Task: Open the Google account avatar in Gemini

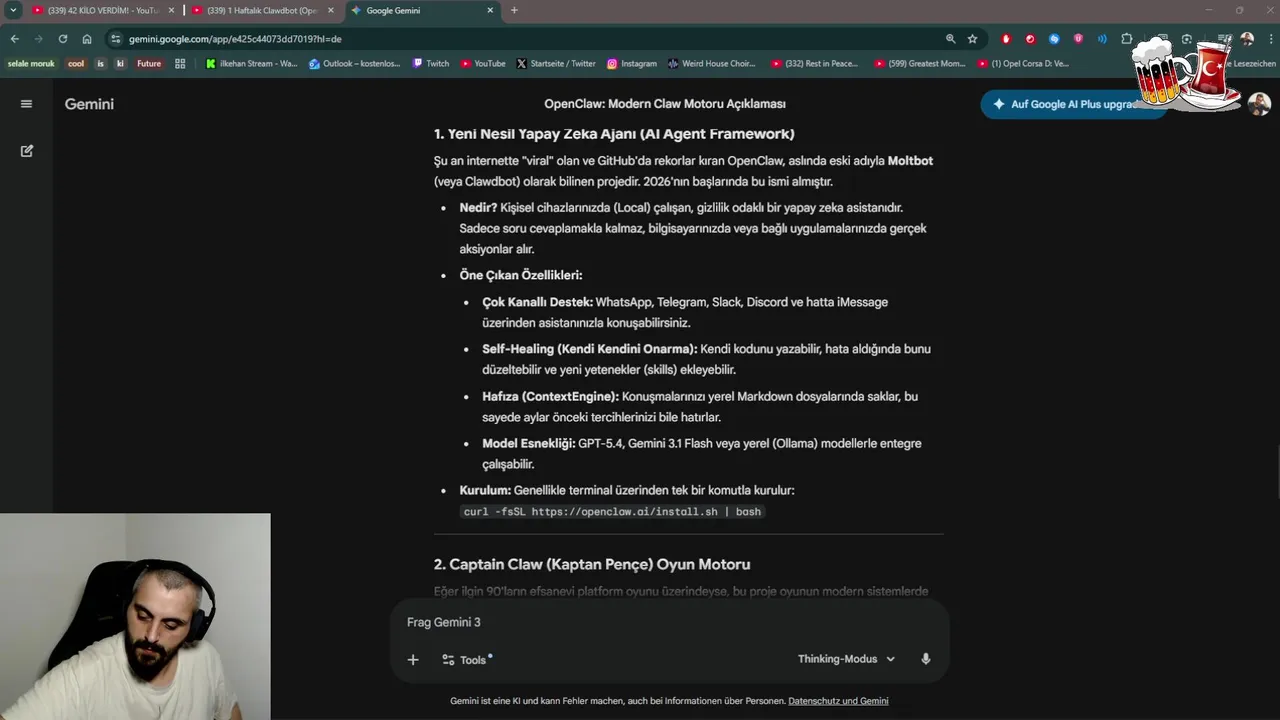Action: click(x=1259, y=104)
